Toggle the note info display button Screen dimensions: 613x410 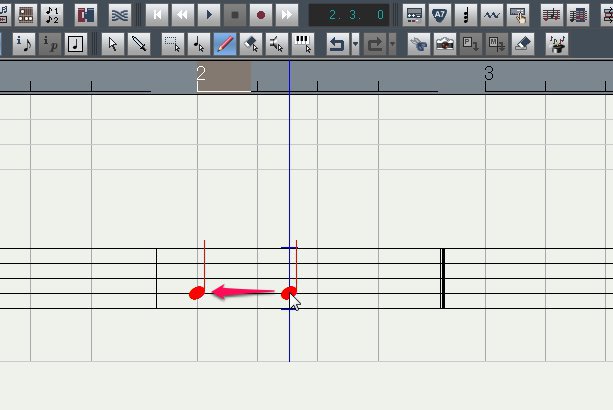coord(24,45)
